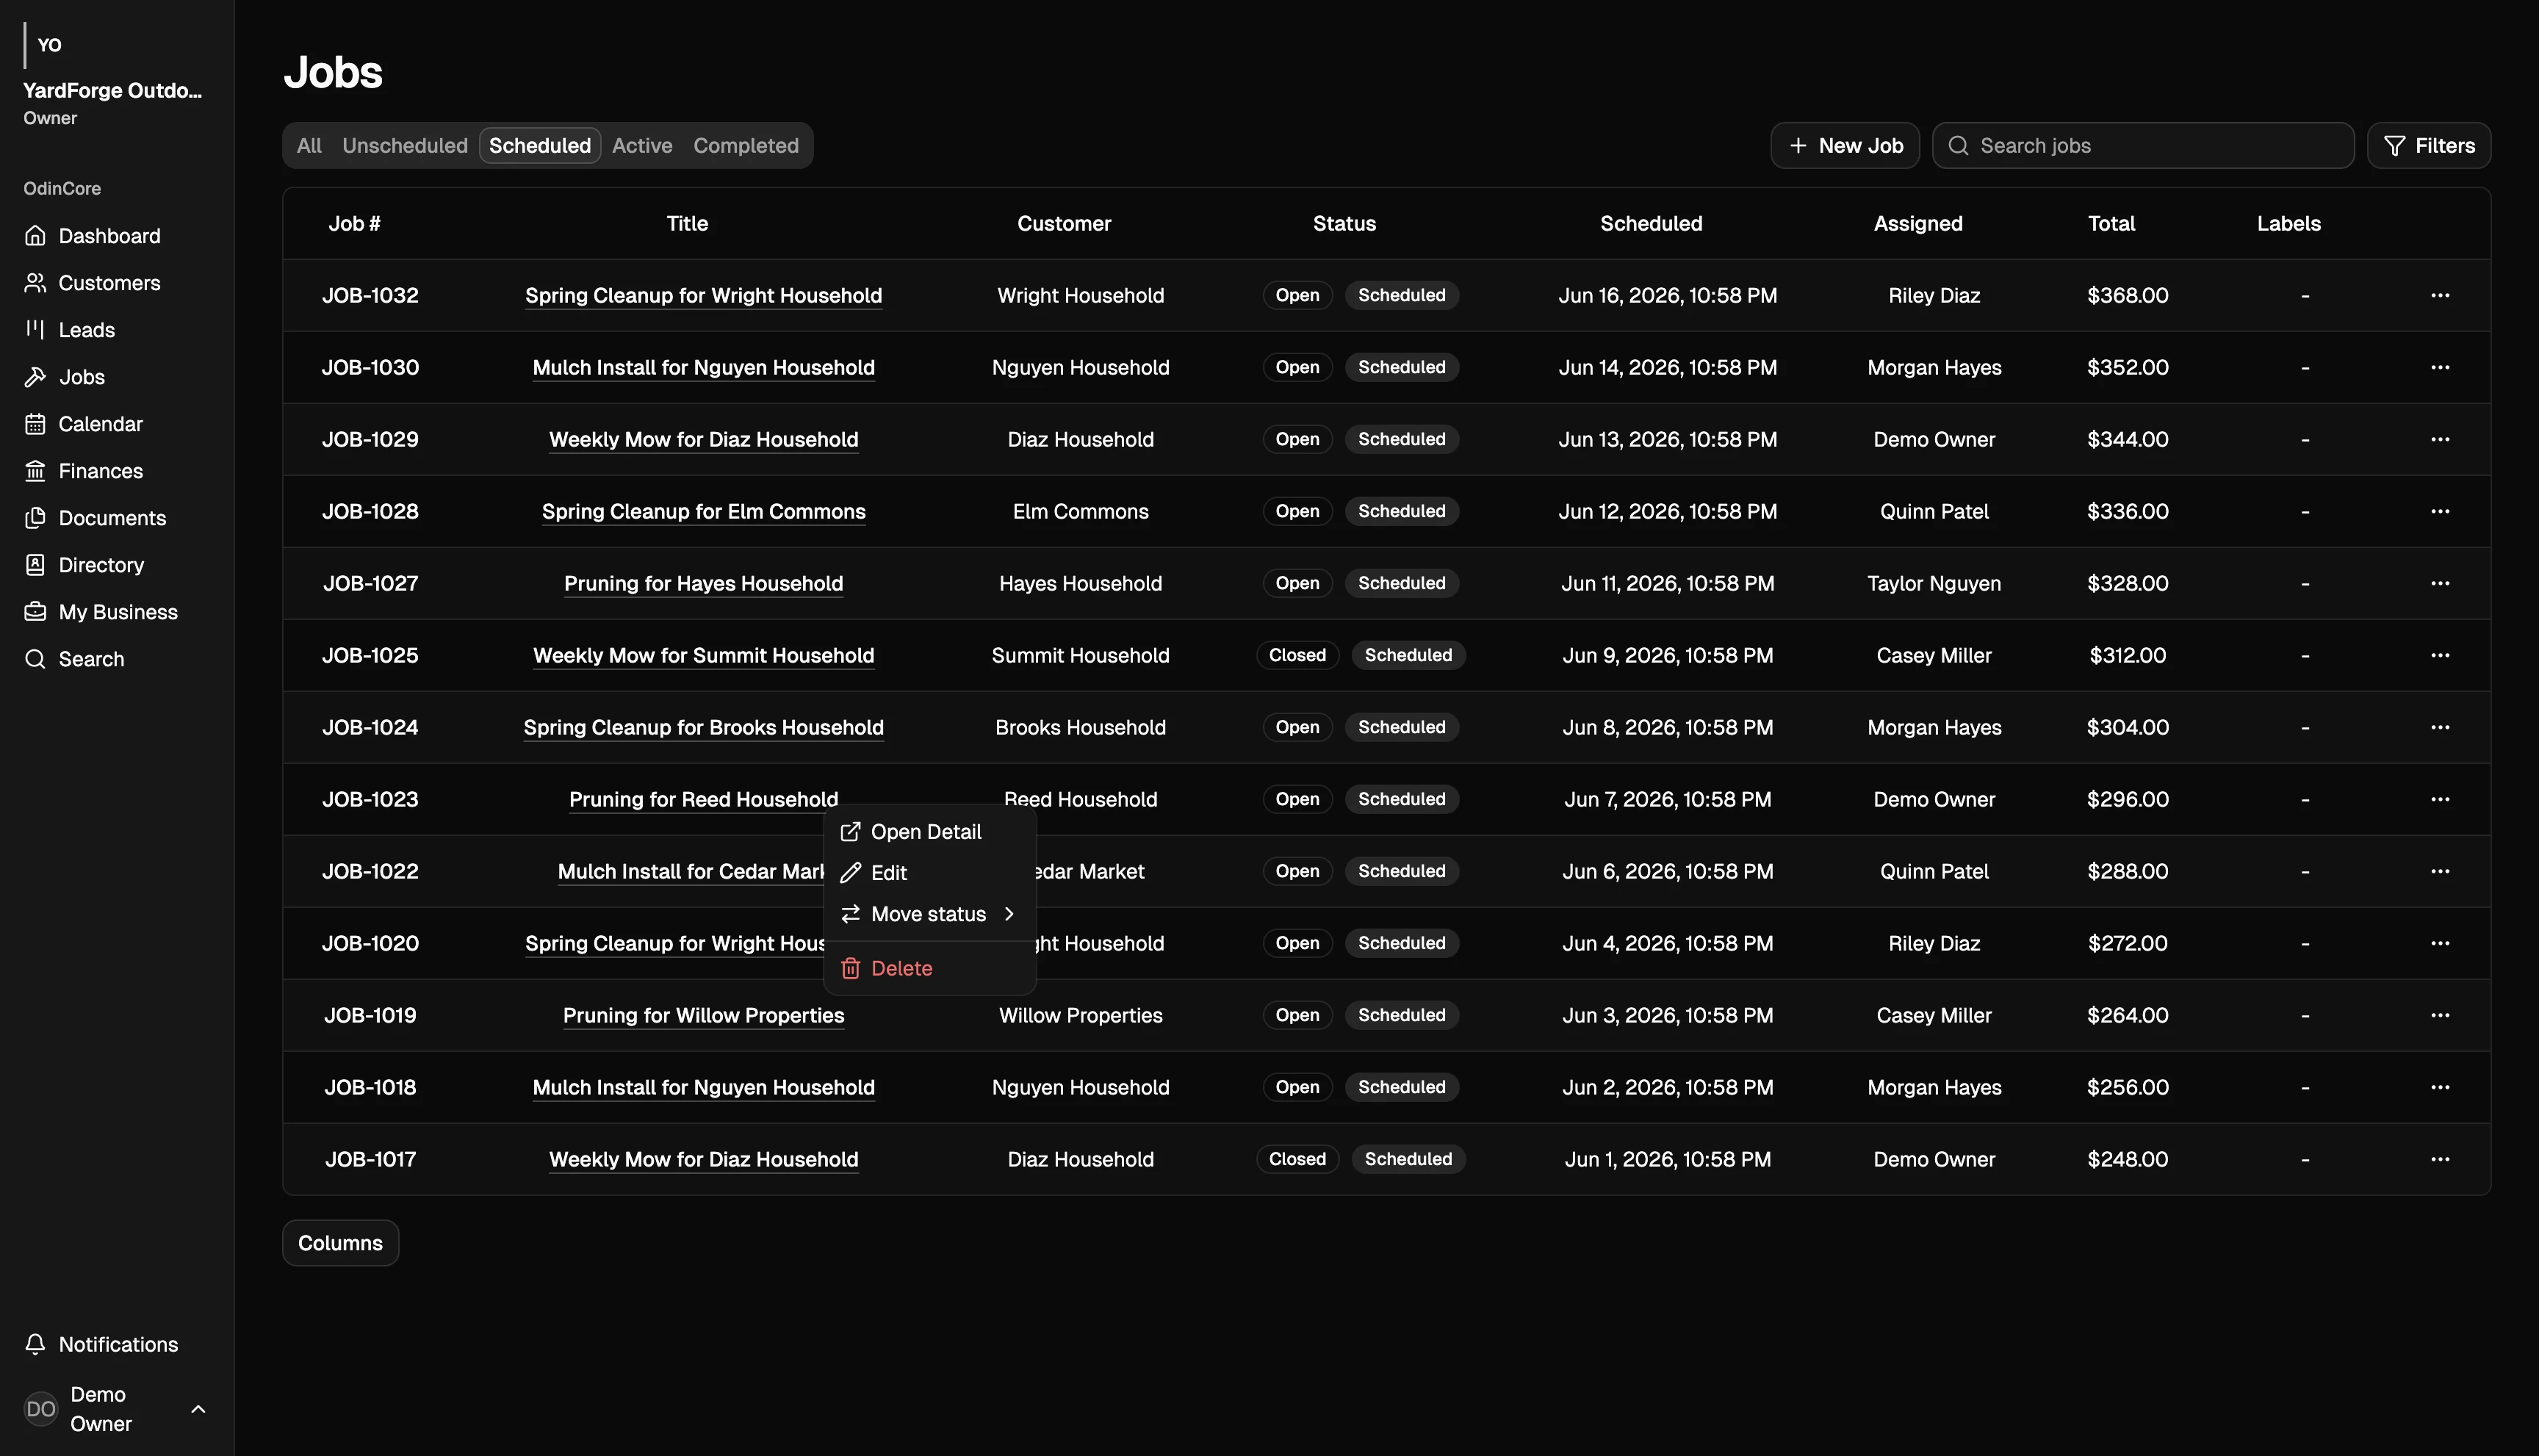Image resolution: width=2539 pixels, height=1456 pixels.
Task: Open more actions for JOB-1030
Action: pyautogui.click(x=2440, y=367)
